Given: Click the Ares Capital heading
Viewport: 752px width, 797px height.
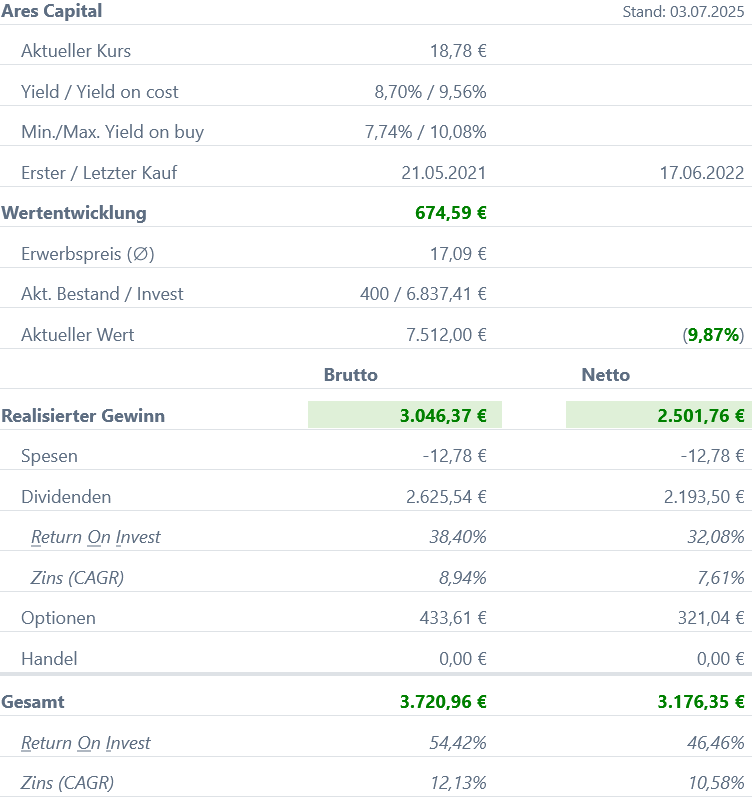Looking at the screenshot, I should pyautogui.click(x=51, y=11).
